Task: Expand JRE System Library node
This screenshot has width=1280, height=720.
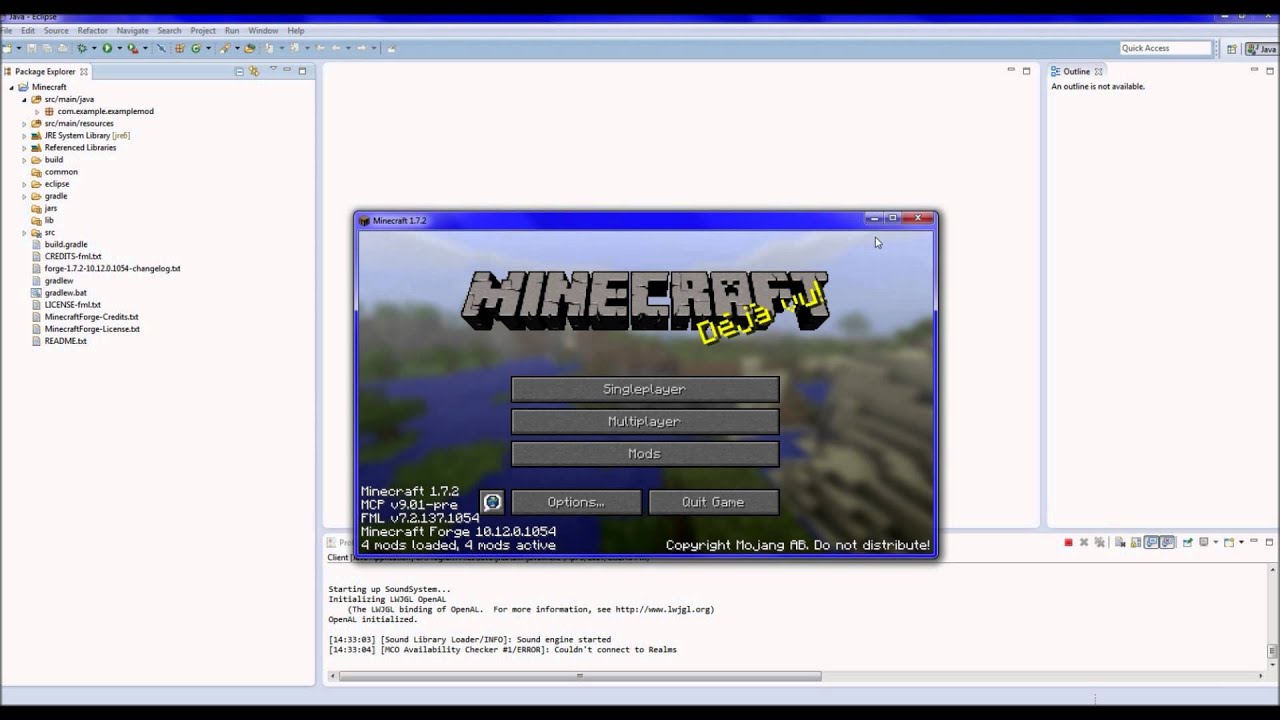Action: tap(24, 135)
